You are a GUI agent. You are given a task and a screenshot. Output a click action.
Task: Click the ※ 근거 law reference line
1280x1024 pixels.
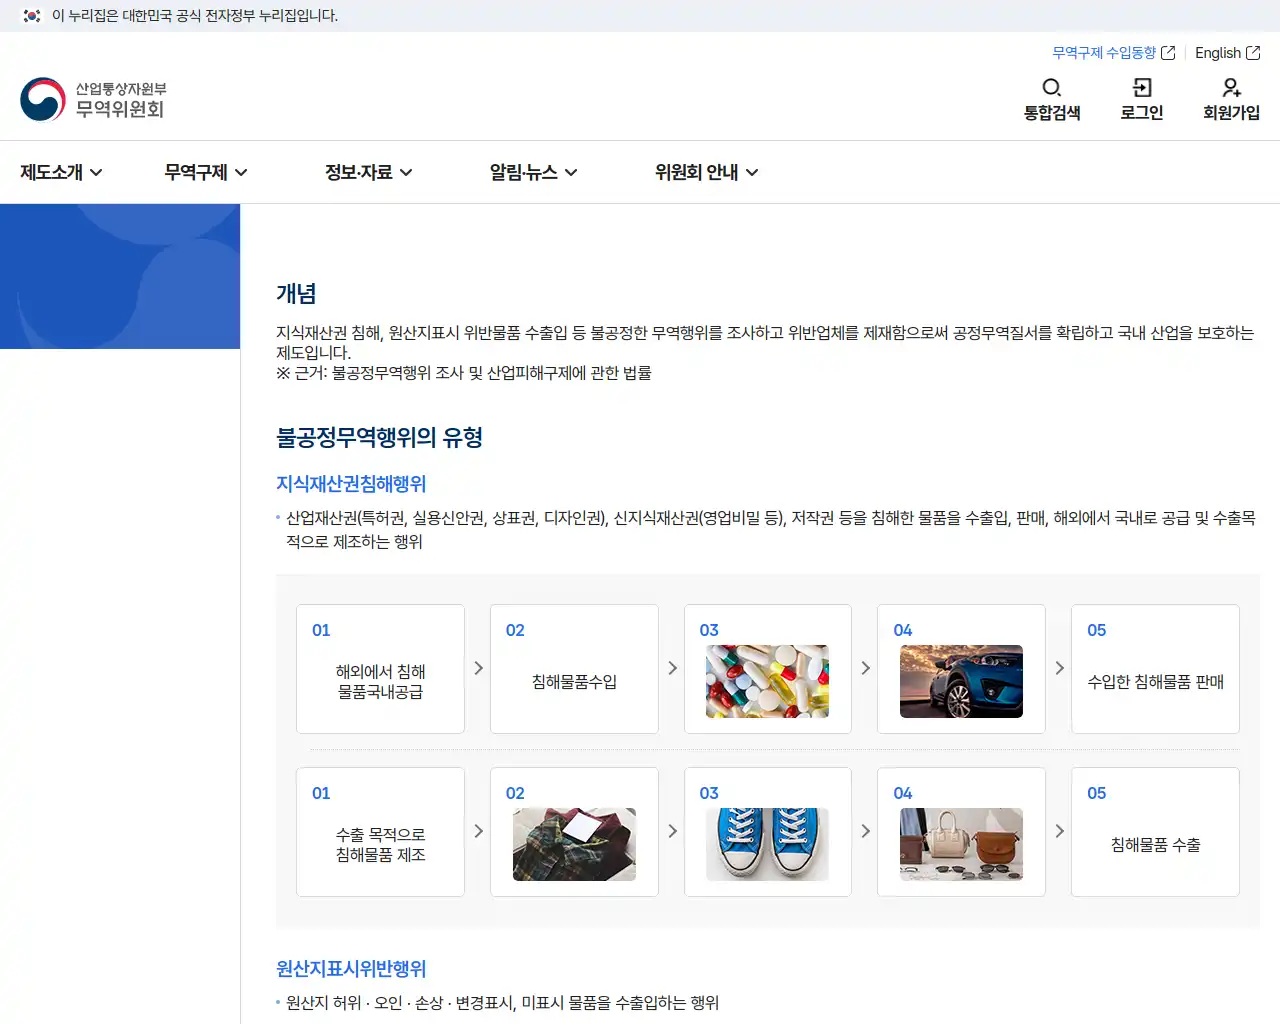coord(464,373)
